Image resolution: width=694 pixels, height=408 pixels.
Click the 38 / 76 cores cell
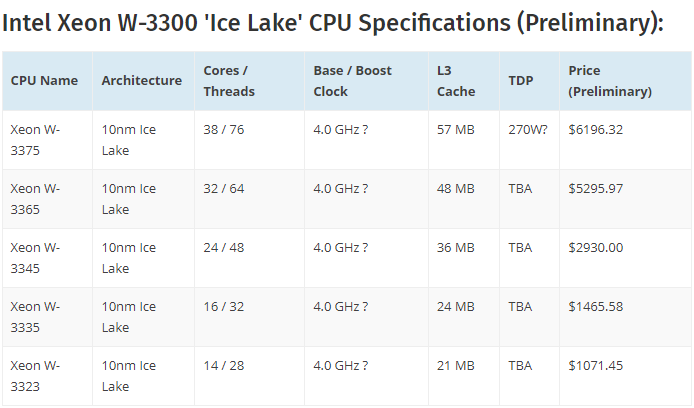tap(225, 129)
